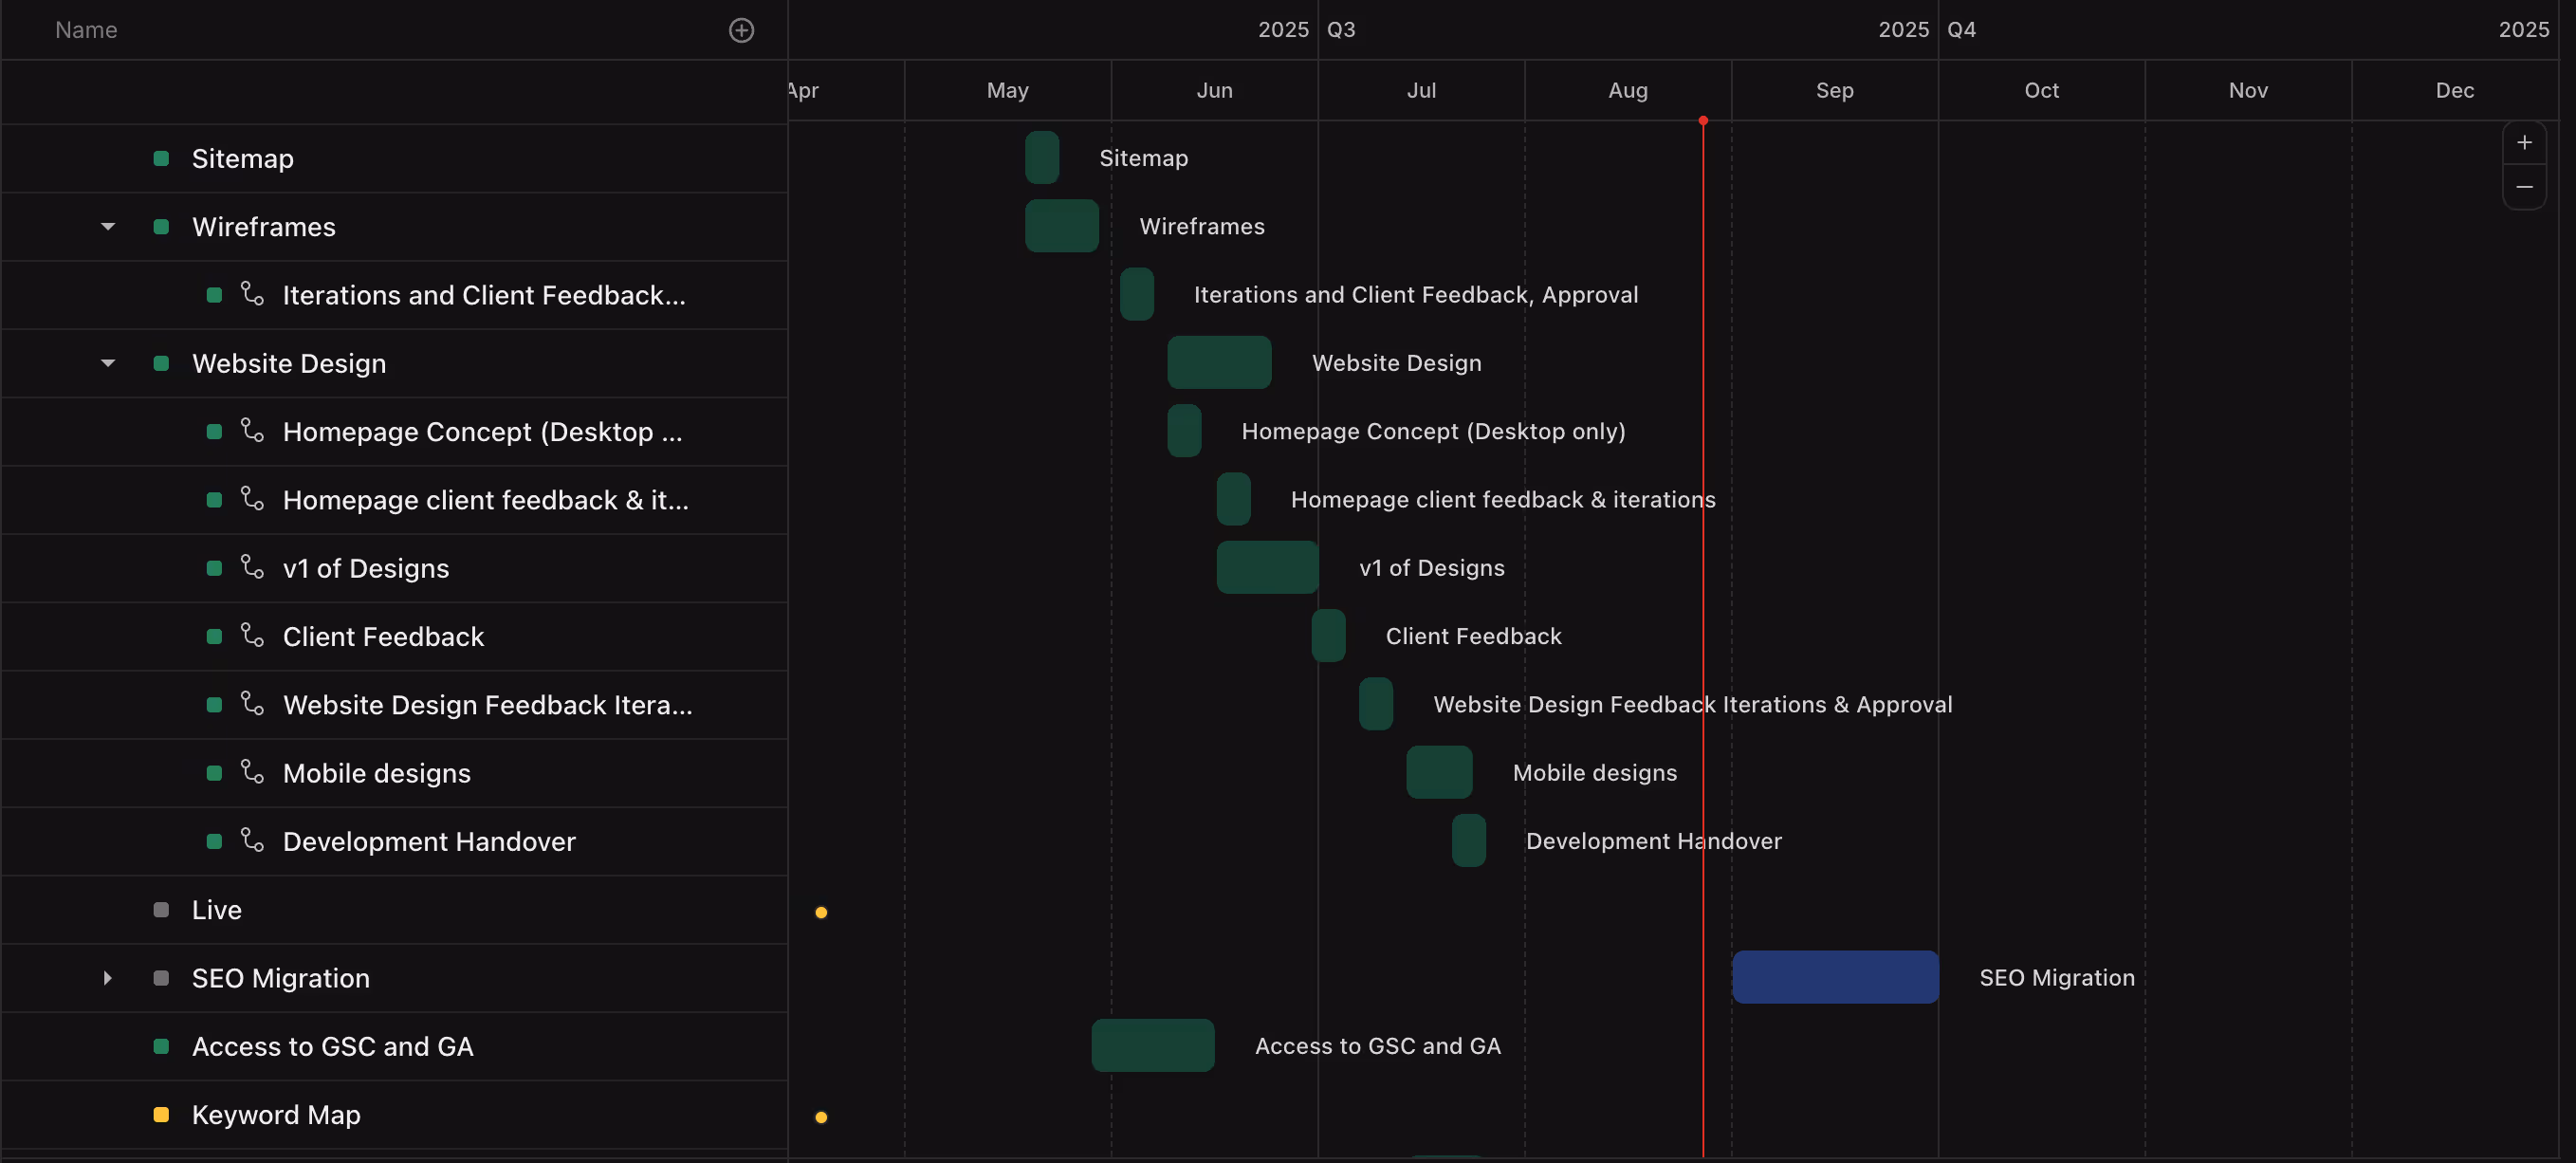This screenshot has height=1163, width=2576.
Task: Collapse the Wireframes task group
Action: pos(108,227)
